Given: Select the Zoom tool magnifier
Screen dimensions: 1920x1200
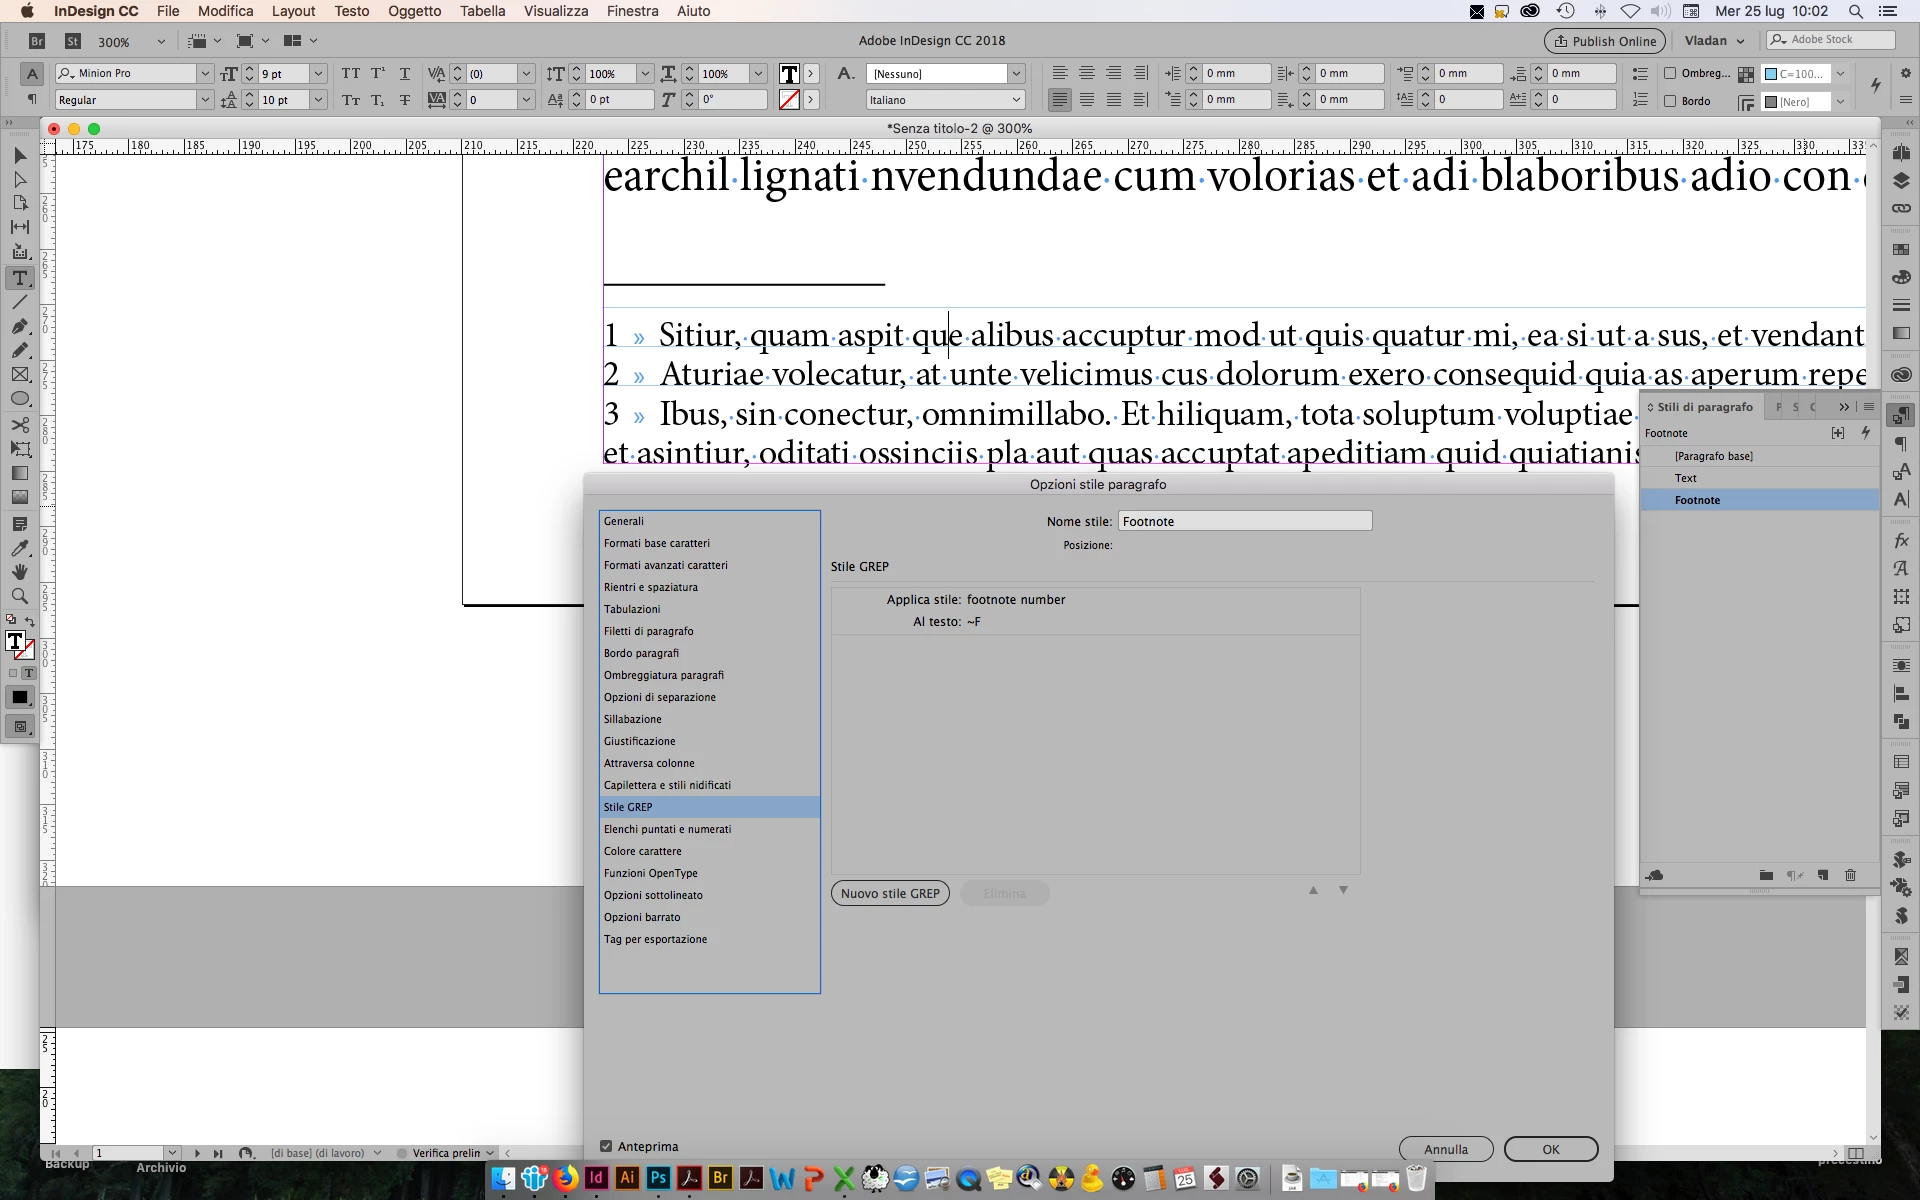Looking at the screenshot, I should (x=19, y=596).
